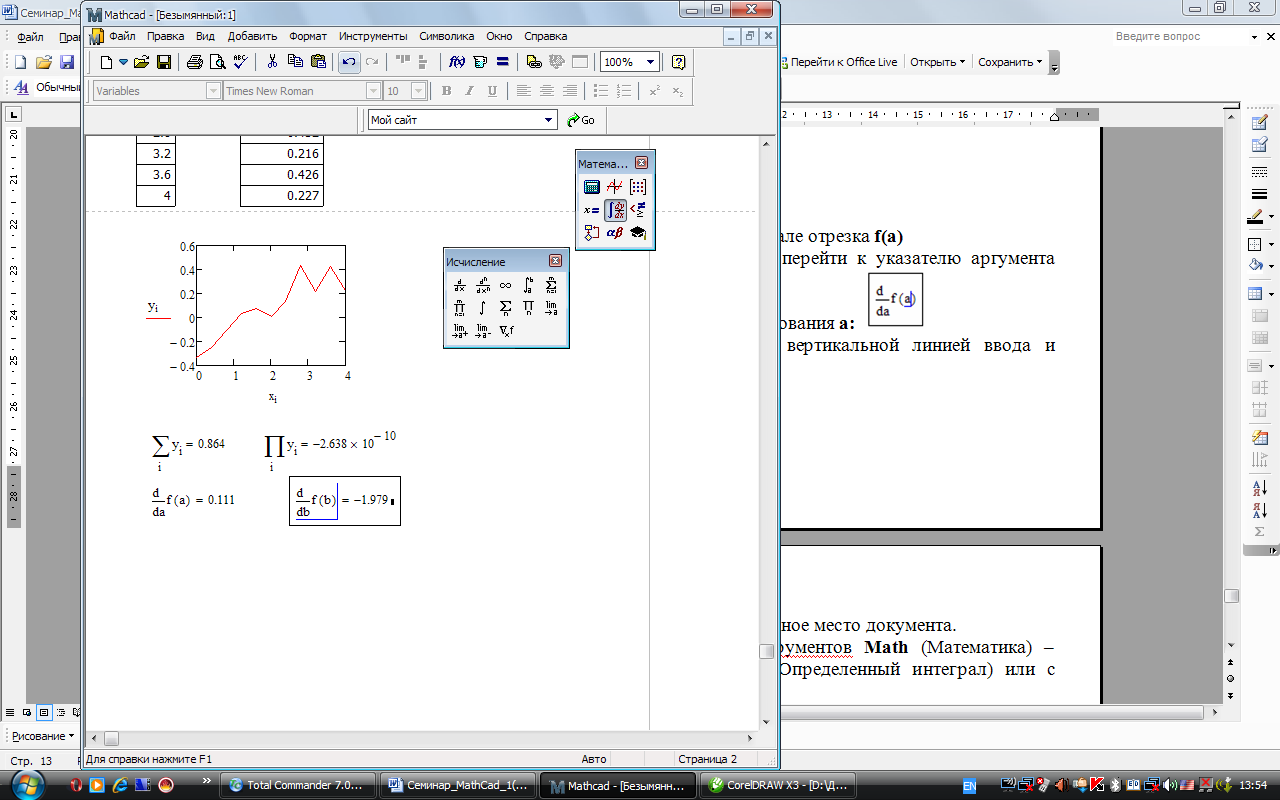Create a new Mathcad worksheet
Screen dimensions: 1280x800
tap(107, 62)
